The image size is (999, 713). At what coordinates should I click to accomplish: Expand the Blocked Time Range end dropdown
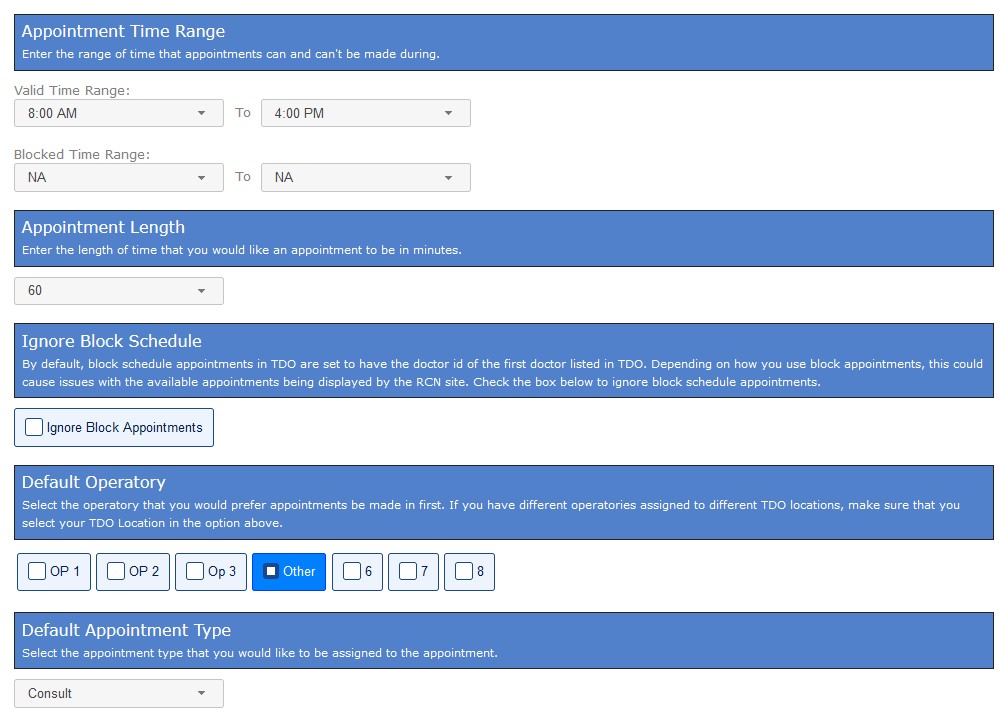tap(365, 177)
